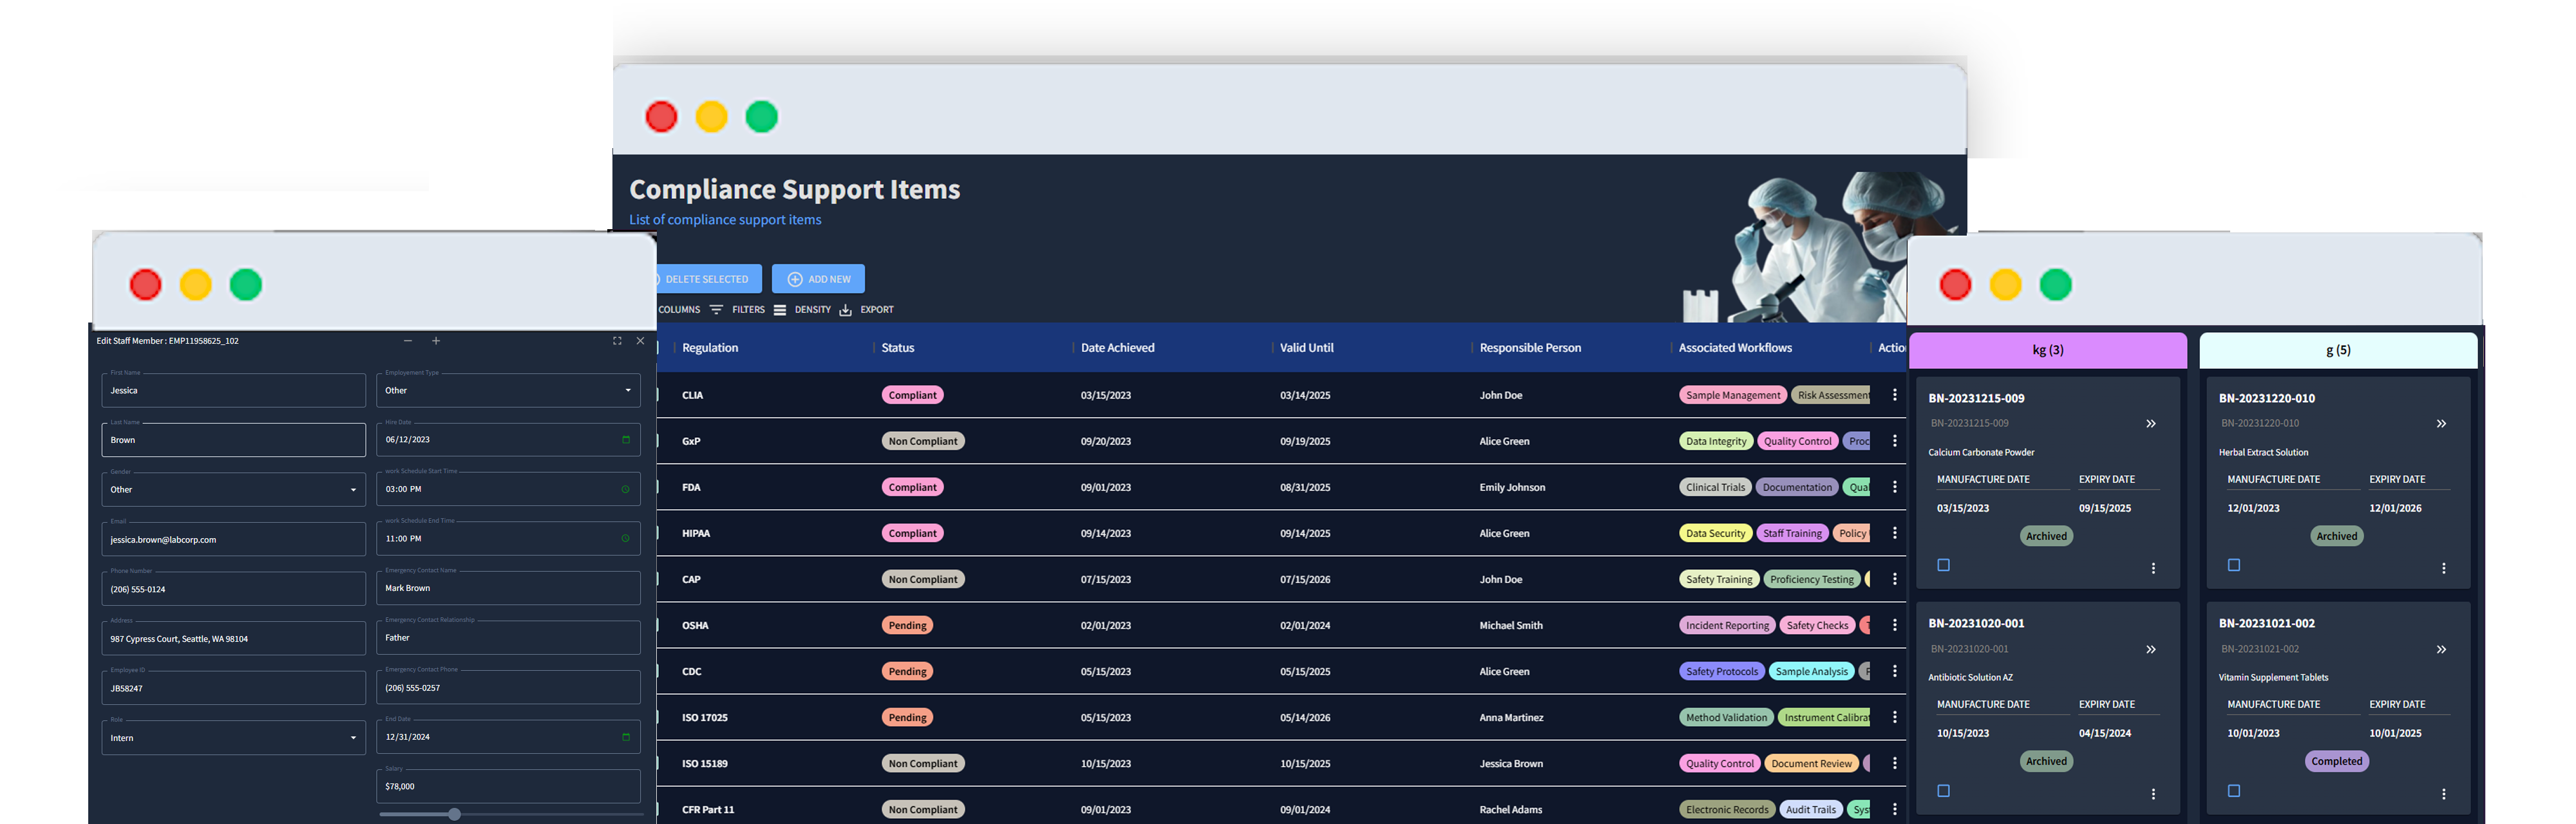Open the Employment Type dropdown
The width and height of the screenshot is (2576, 824).
(508, 390)
